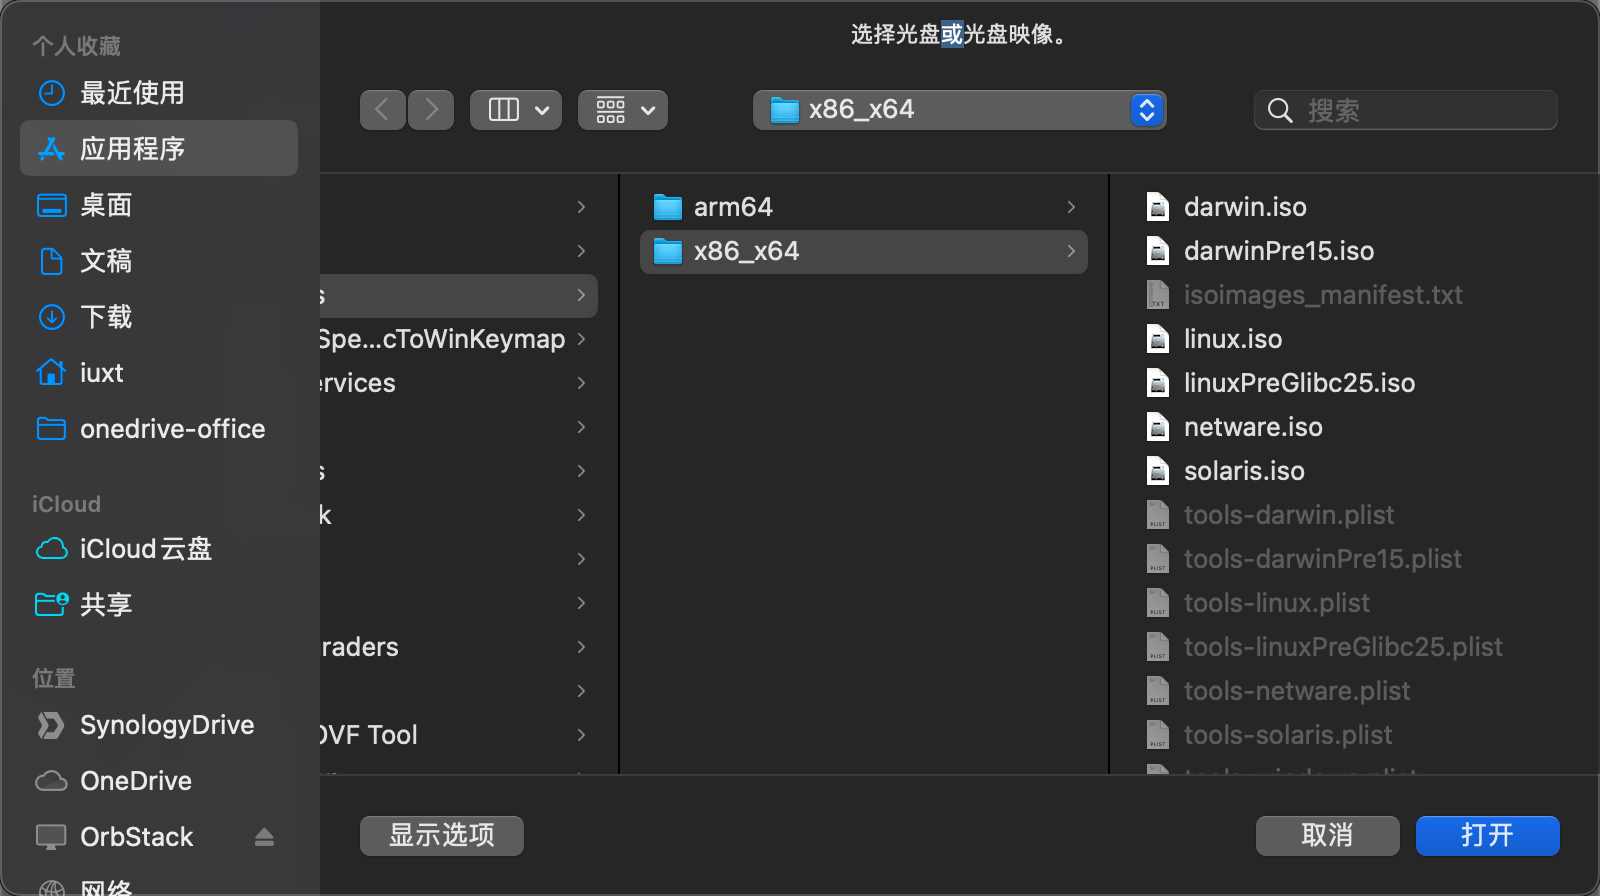1600x896 pixels.
Task: Eject the OrbStack volume
Action: click(264, 837)
